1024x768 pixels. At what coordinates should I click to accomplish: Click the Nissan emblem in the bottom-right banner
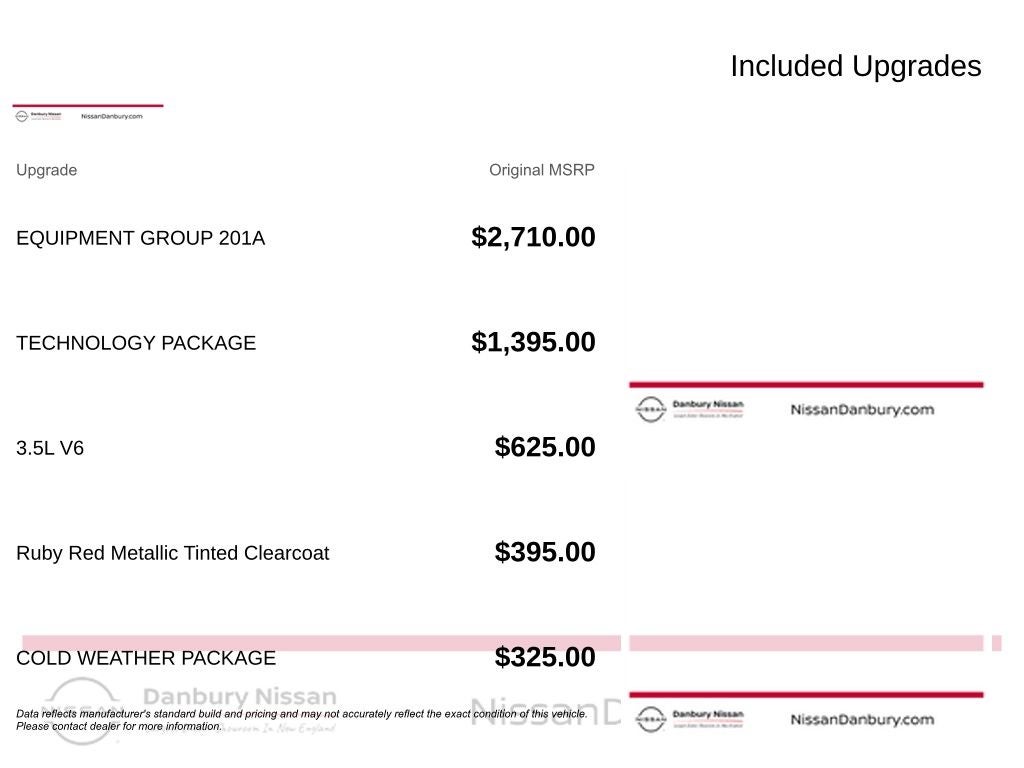pos(650,719)
